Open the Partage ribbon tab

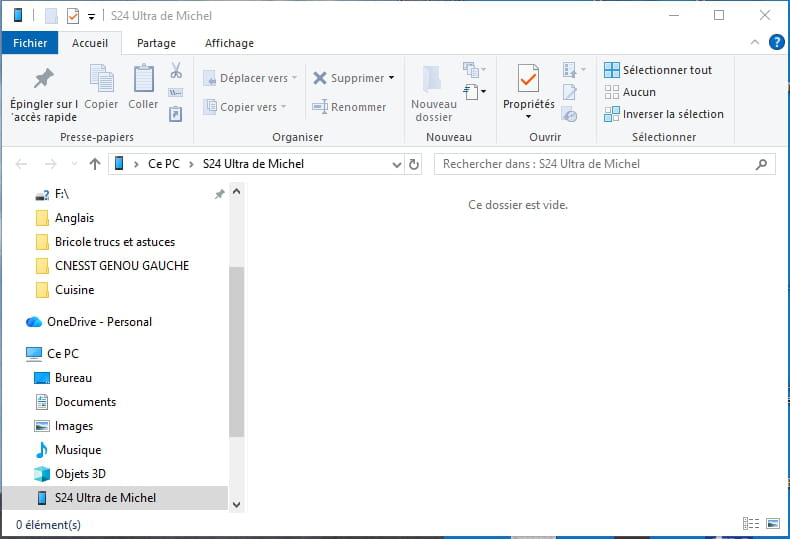click(x=156, y=43)
